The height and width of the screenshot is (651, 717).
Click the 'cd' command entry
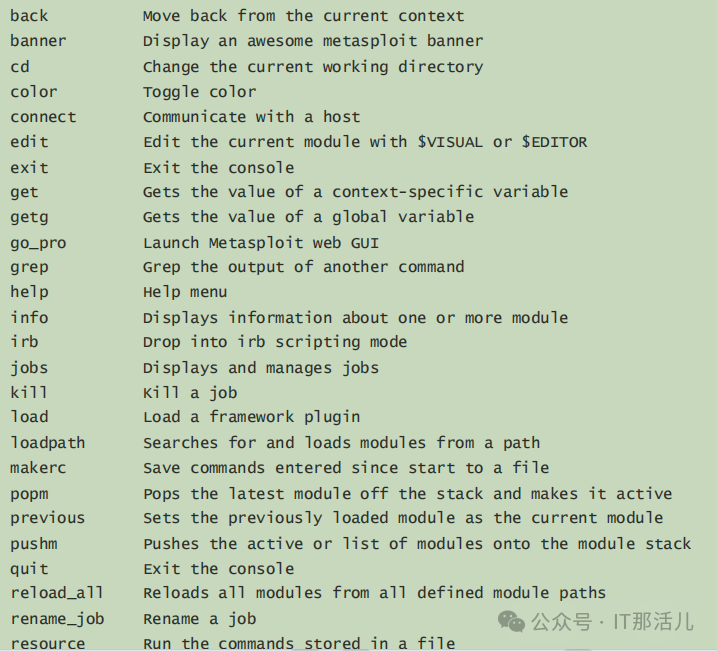pos(20,67)
